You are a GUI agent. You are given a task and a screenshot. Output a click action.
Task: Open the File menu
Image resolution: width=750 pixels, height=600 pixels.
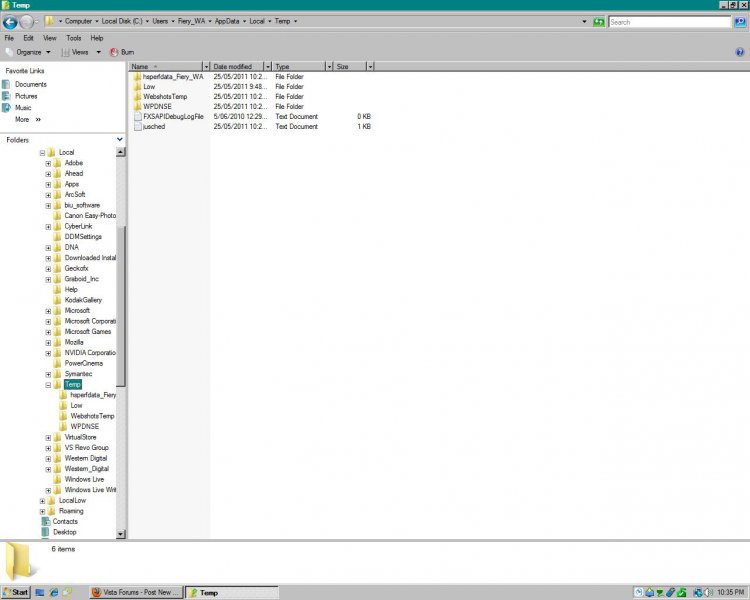[x=9, y=38]
